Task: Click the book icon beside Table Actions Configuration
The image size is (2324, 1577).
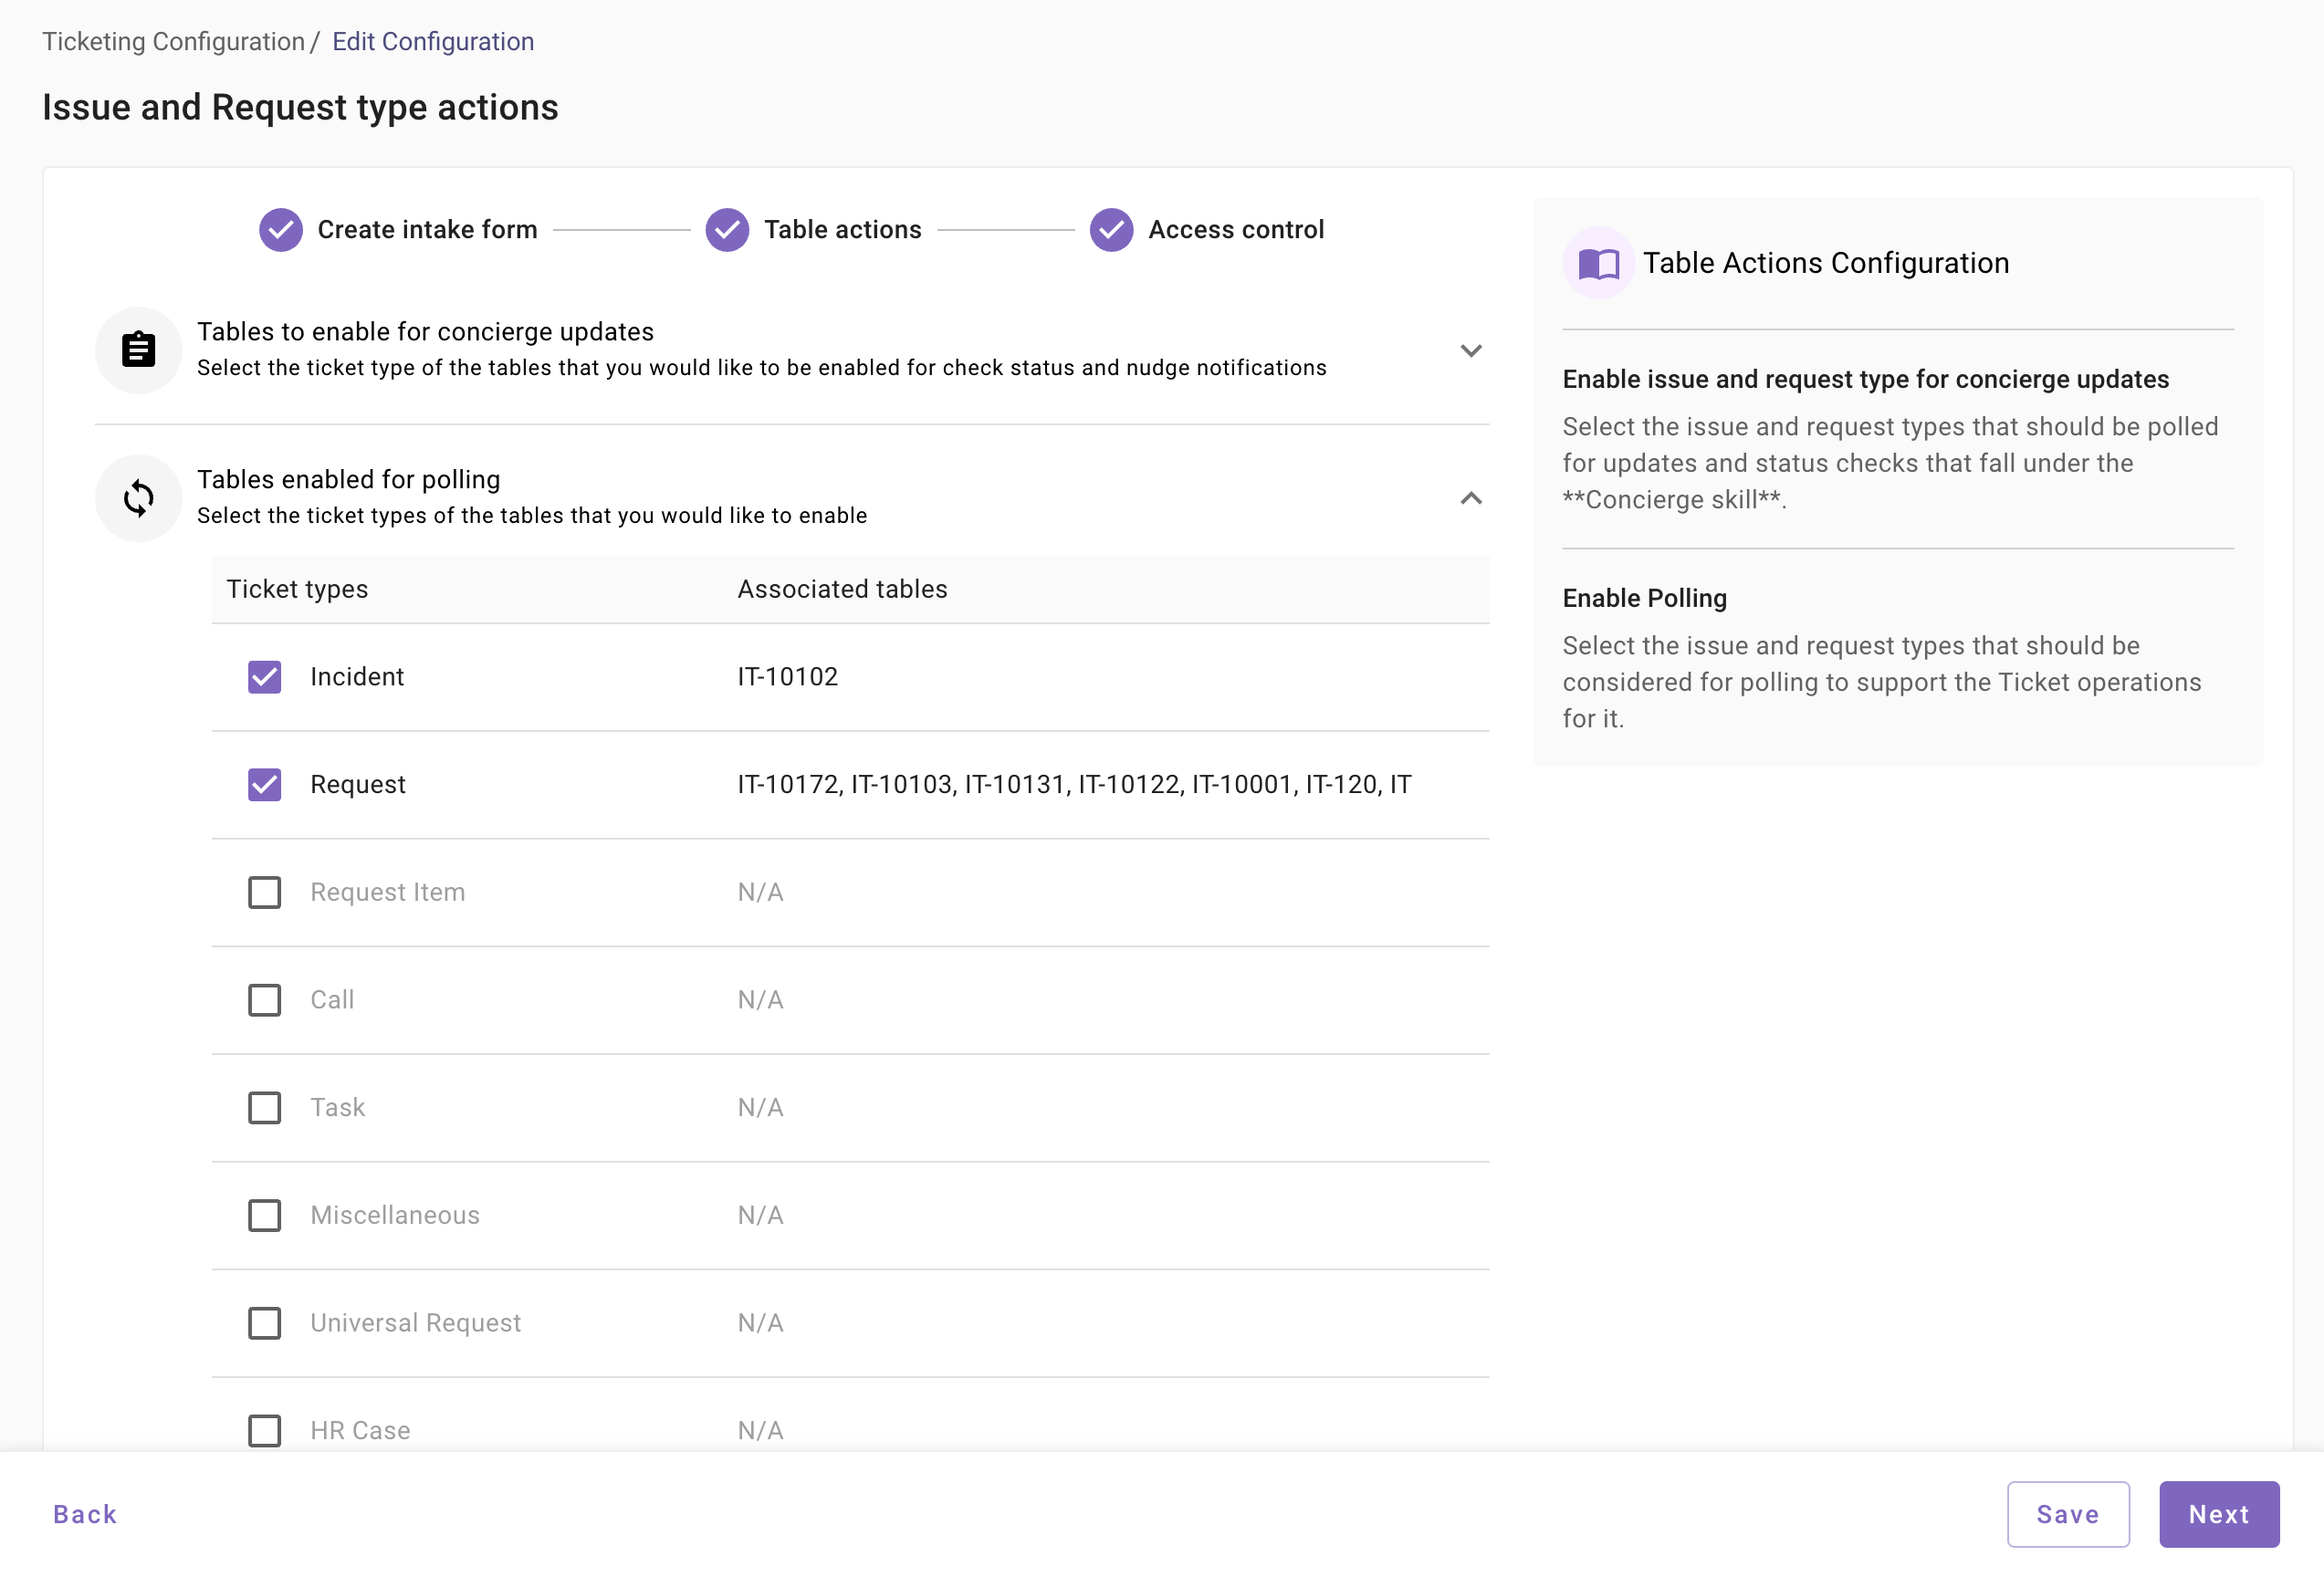Action: tap(1598, 263)
